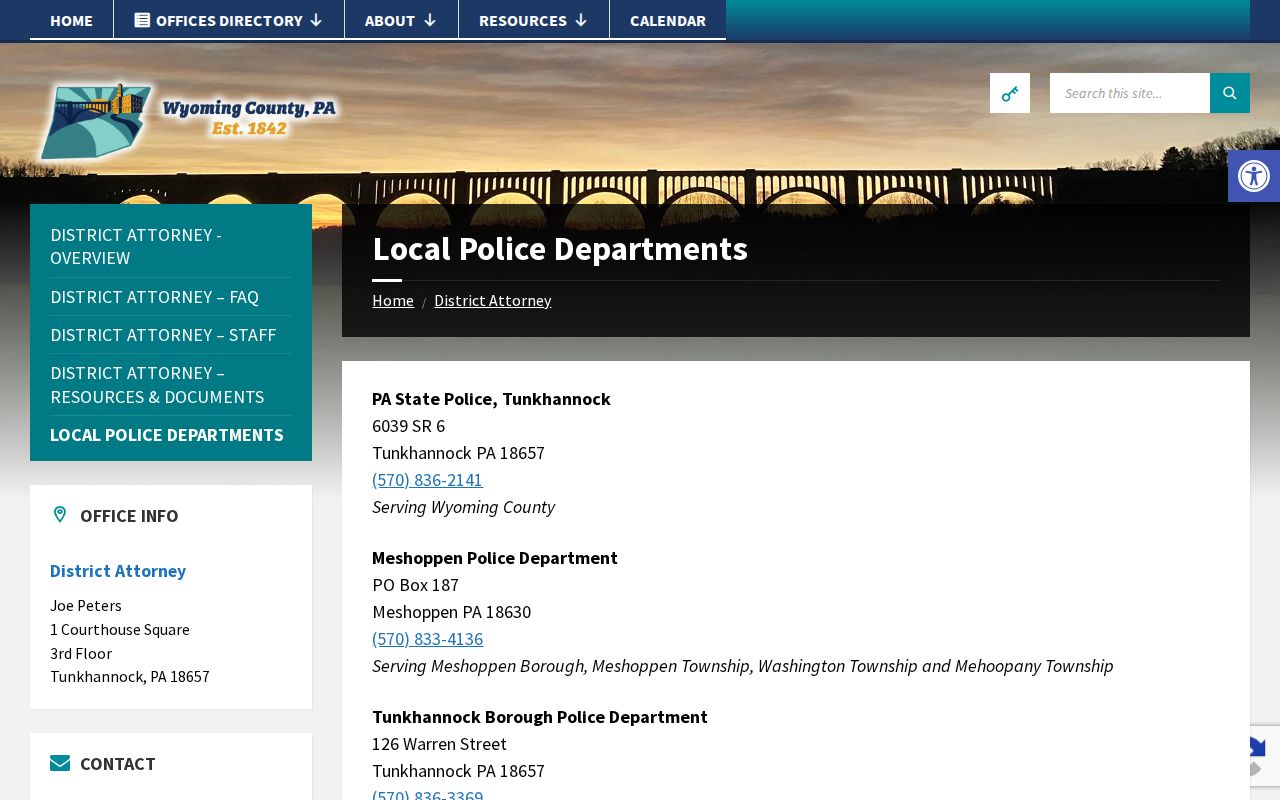Image resolution: width=1280 pixels, height=800 pixels.
Task: Focus the Search this site field
Action: point(1130,93)
